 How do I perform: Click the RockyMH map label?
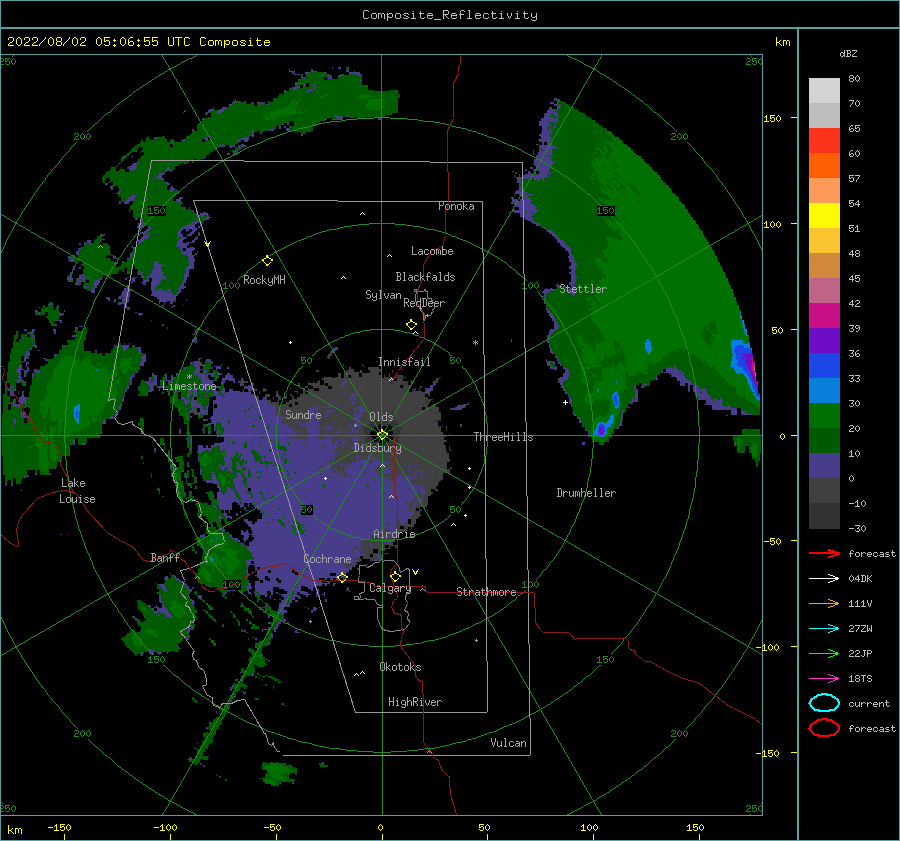(x=264, y=280)
